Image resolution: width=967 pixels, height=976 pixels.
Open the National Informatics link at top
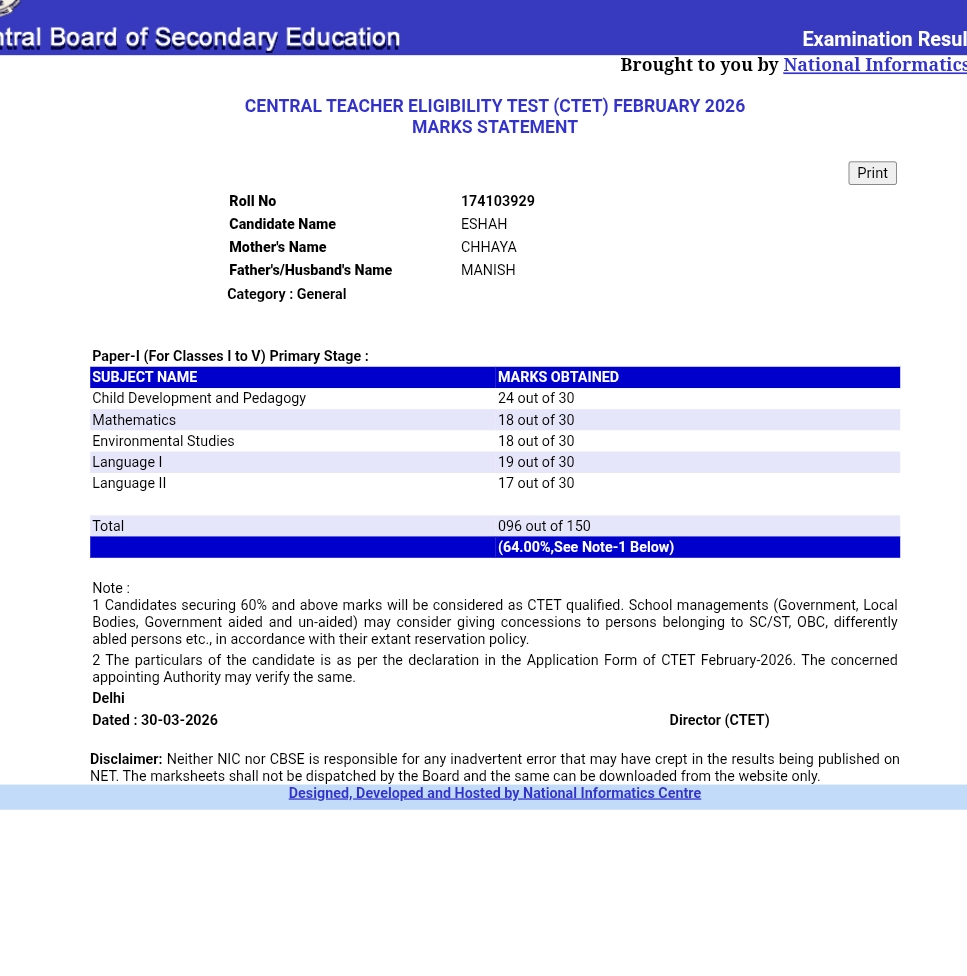point(874,65)
